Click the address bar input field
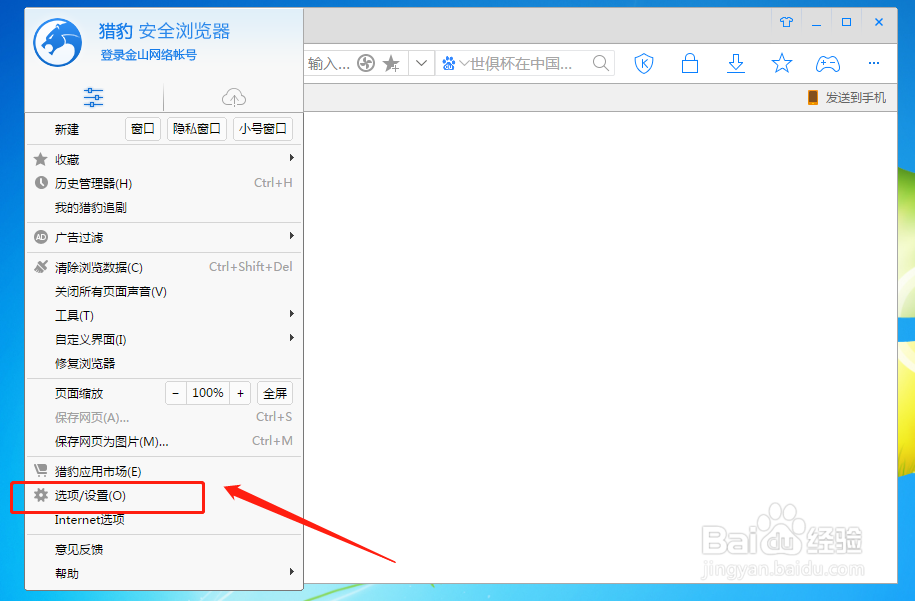Image resolution: width=915 pixels, height=601 pixels. [x=329, y=63]
